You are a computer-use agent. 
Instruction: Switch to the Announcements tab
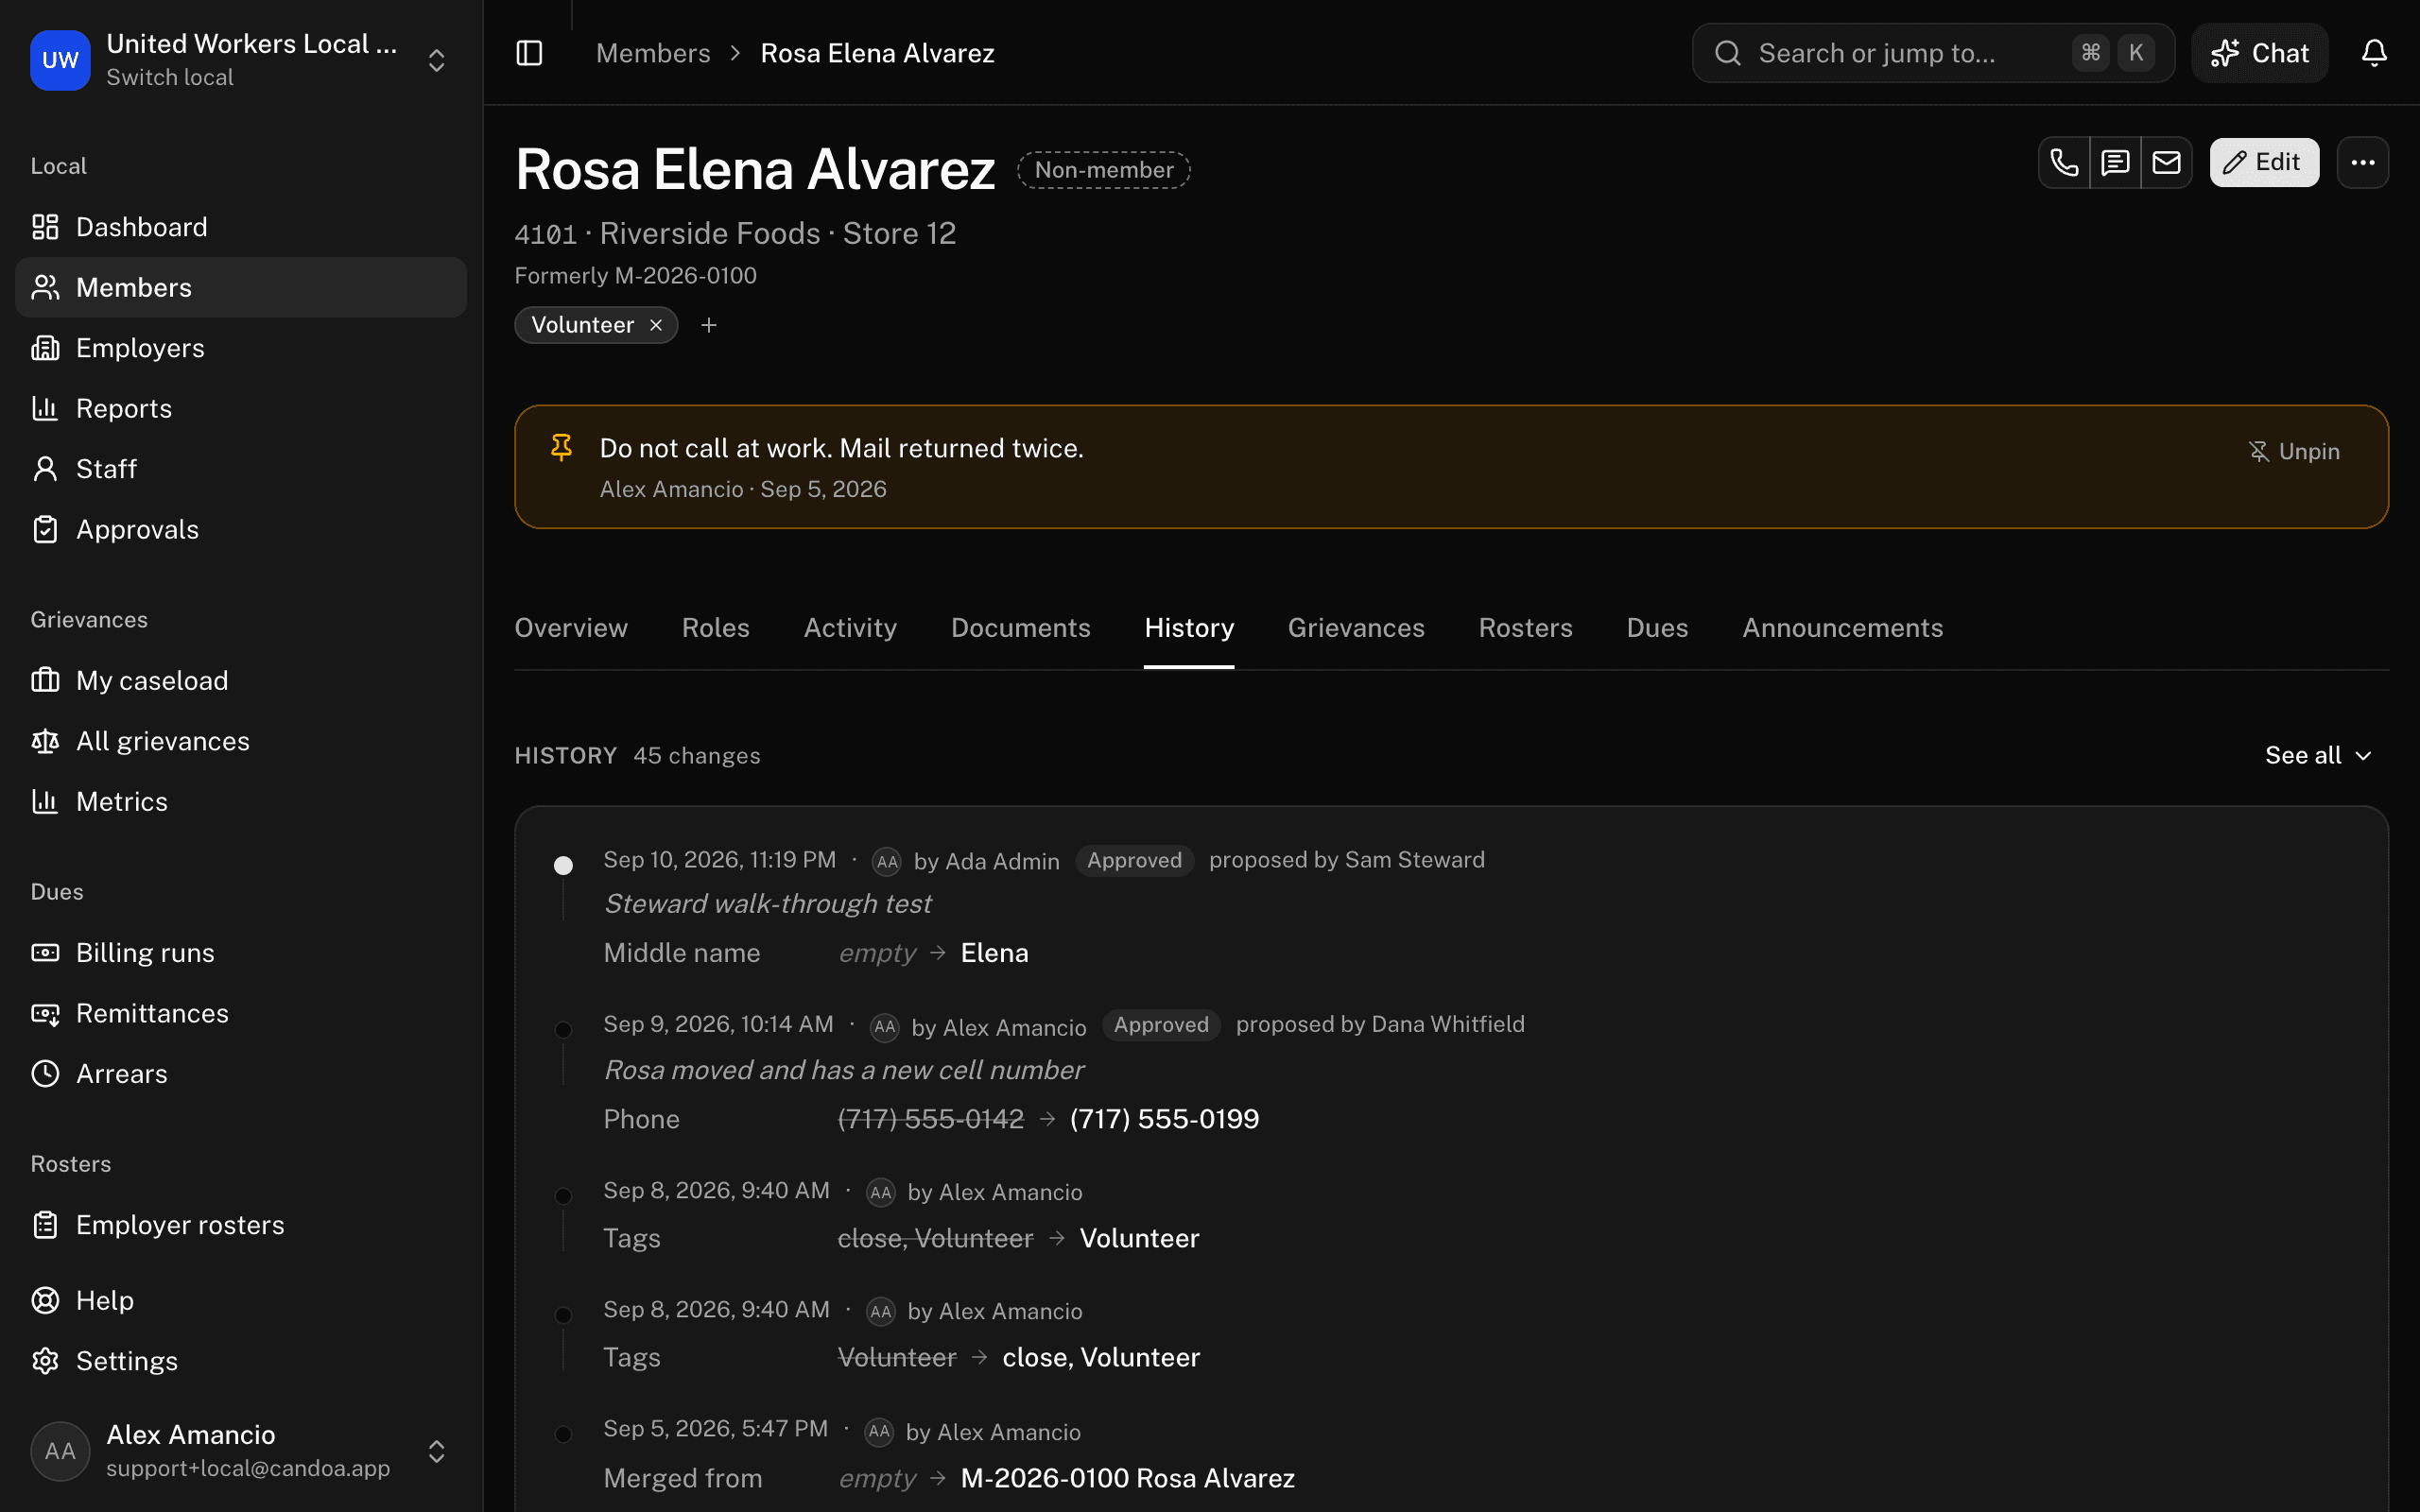pos(1842,628)
